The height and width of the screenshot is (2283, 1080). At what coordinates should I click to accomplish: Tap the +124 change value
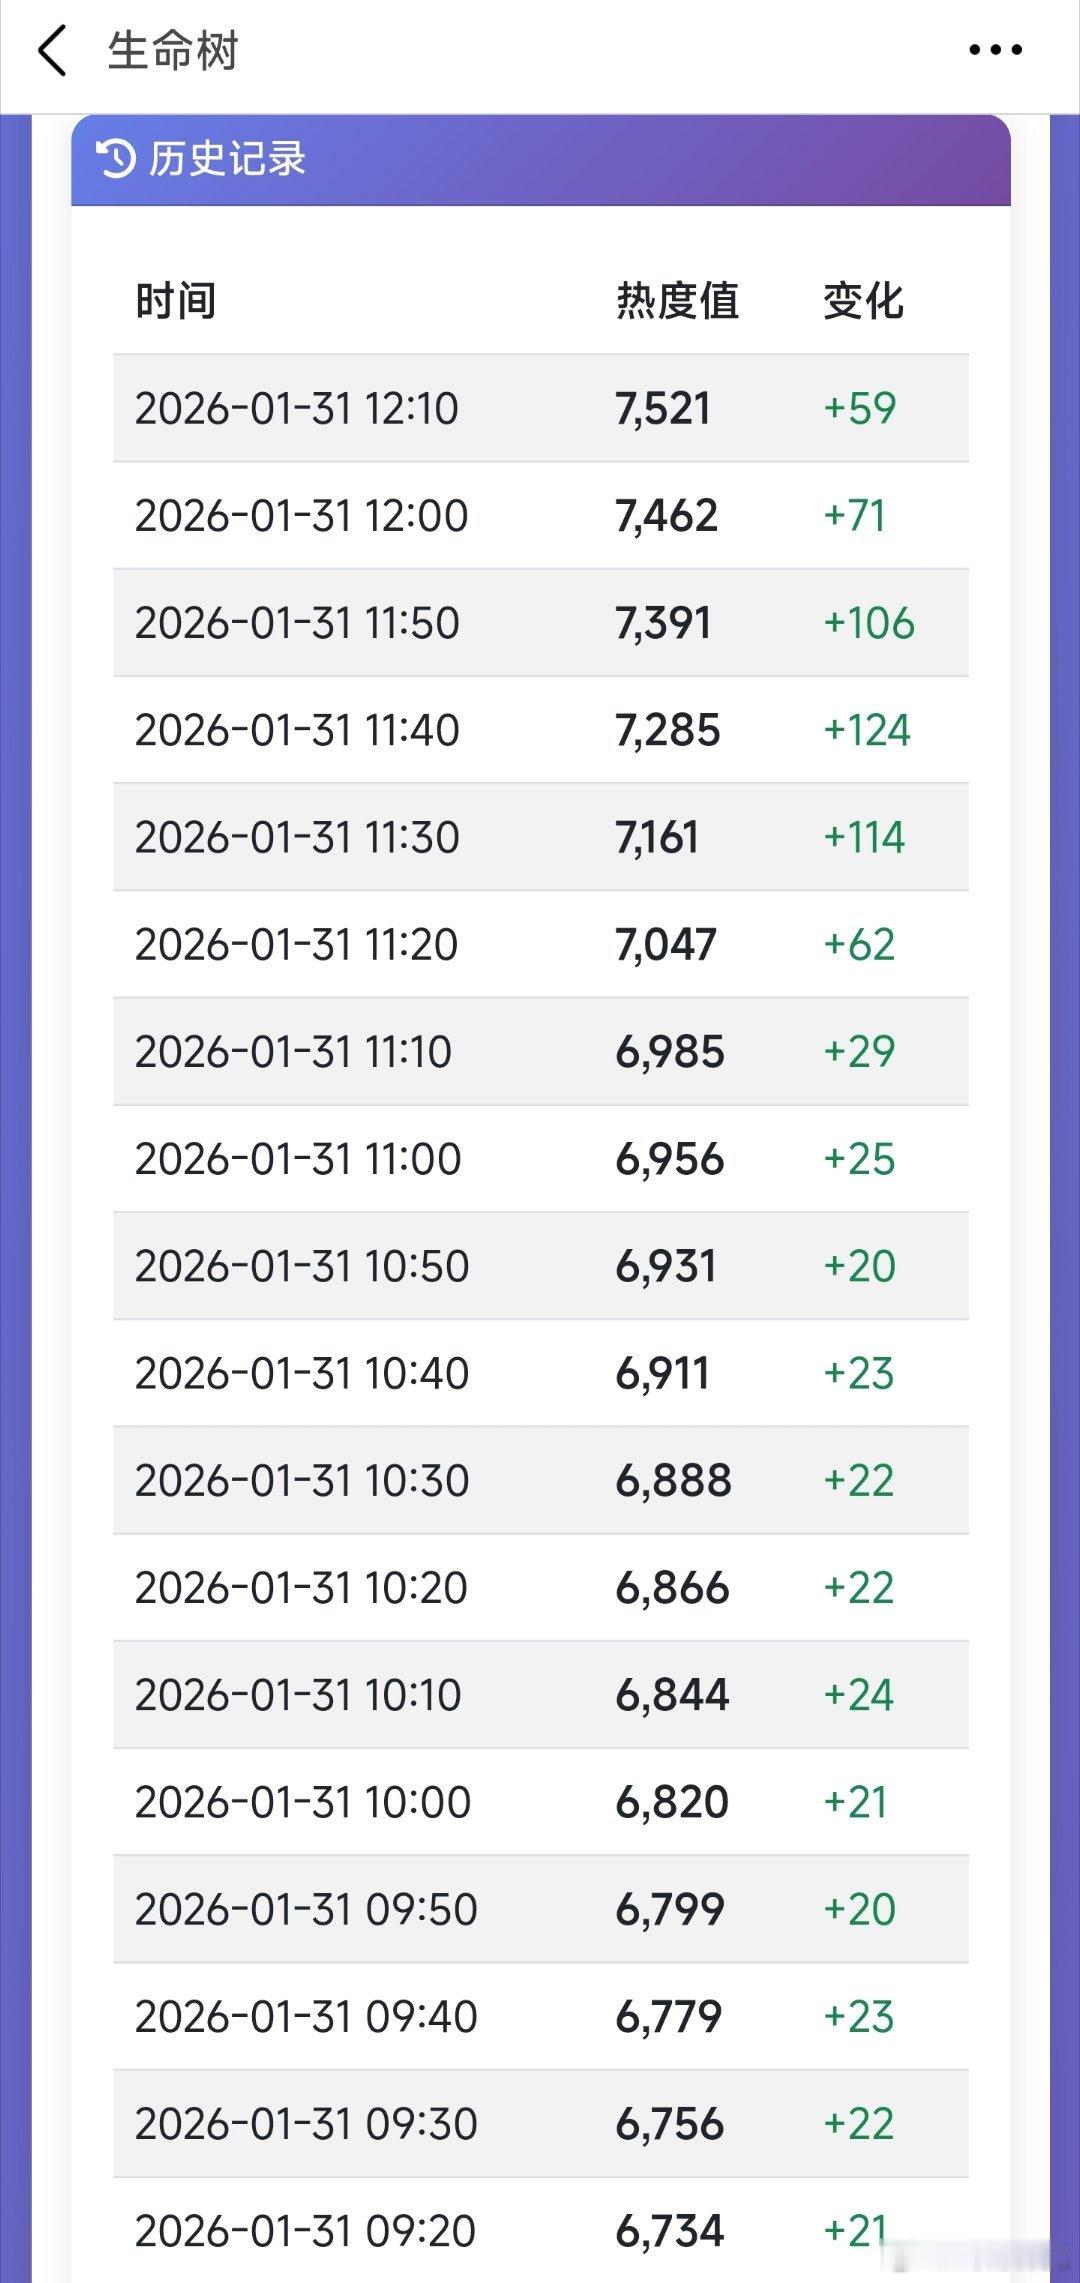click(x=867, y=730)
